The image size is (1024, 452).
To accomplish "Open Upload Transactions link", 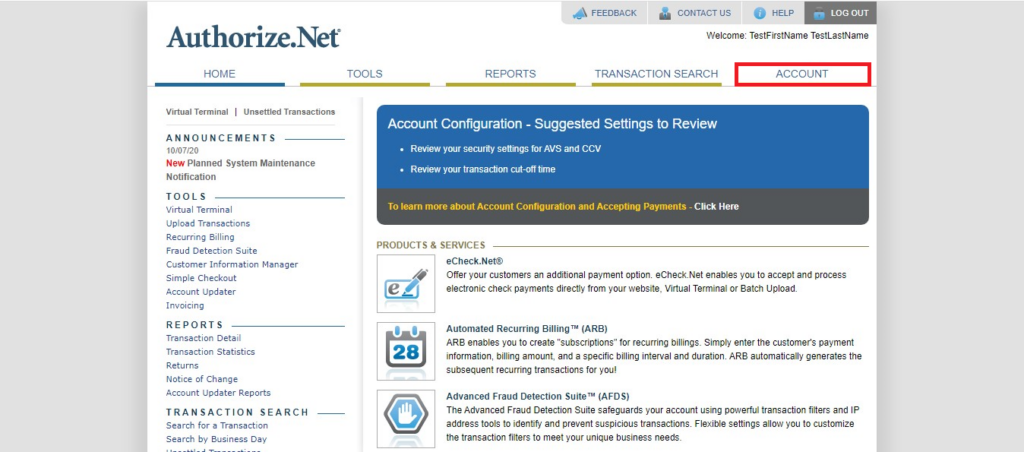I will point(208,223).
